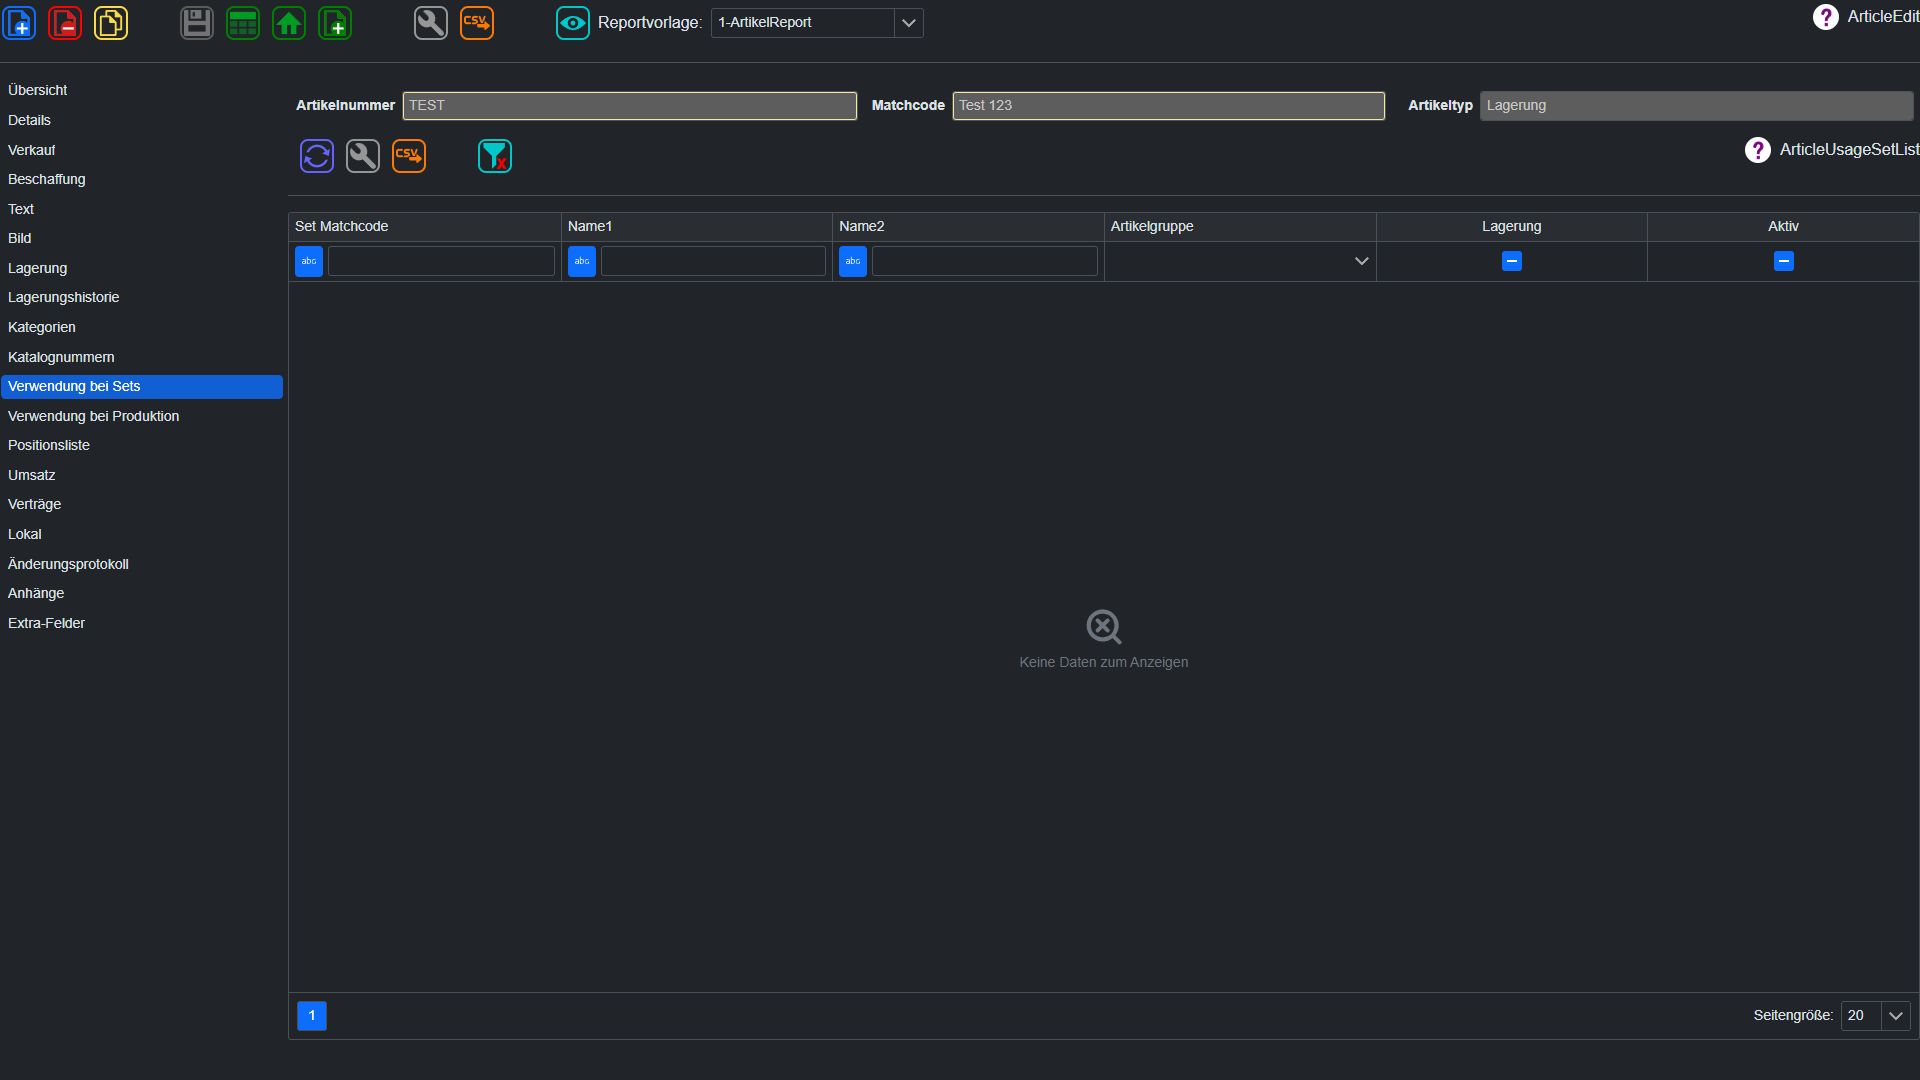Export CSV from the top toolbar
The width and height of the screenshot is (1920, 1080).
pyautogui.click(x=477, y=22)
